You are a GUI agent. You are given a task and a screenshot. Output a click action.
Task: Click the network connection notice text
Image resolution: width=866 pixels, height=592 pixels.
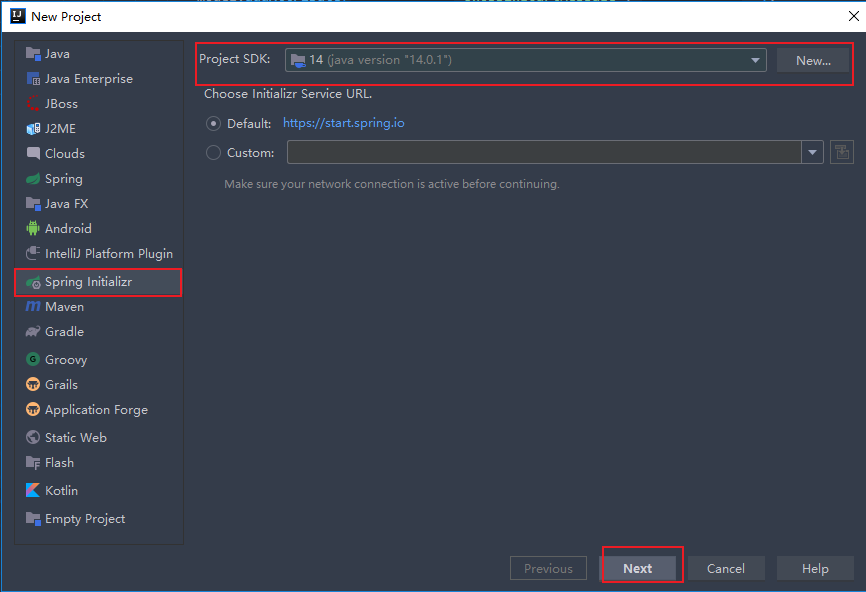[392, 184]
